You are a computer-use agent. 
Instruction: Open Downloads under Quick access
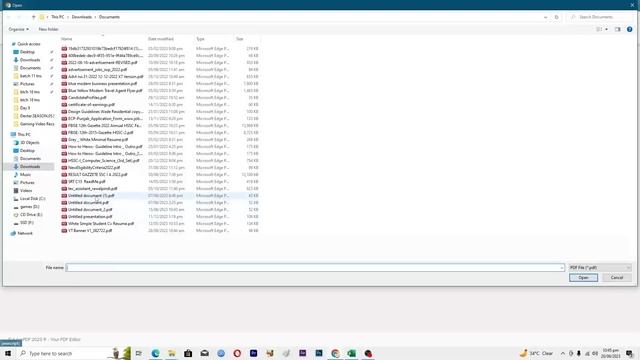pos(30,60)
